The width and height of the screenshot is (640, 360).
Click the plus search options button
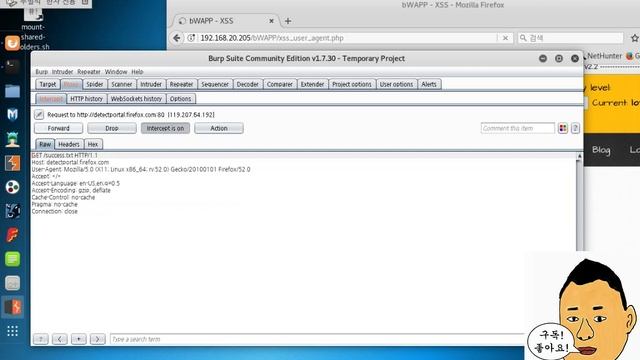click(x=79, y=339)
